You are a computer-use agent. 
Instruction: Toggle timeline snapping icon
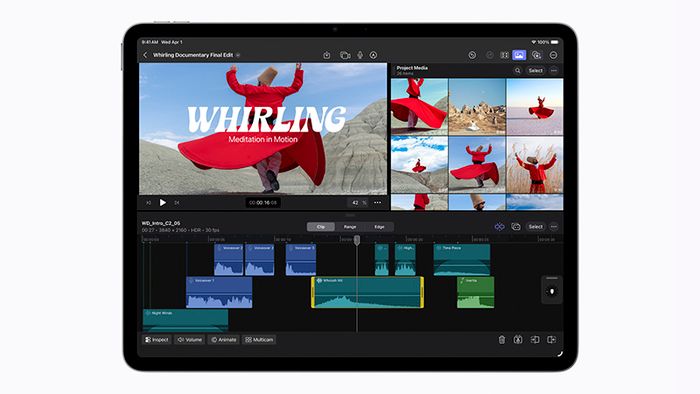tap(499, 227)
